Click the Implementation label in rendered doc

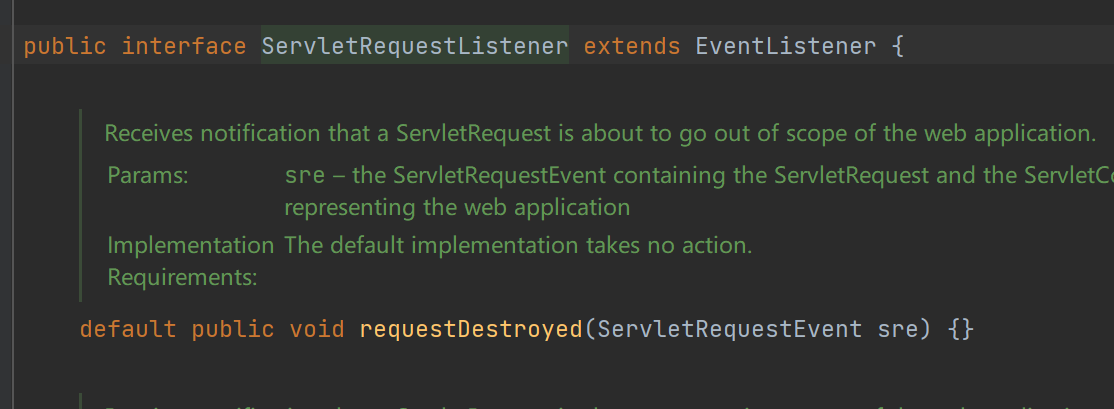191,245
